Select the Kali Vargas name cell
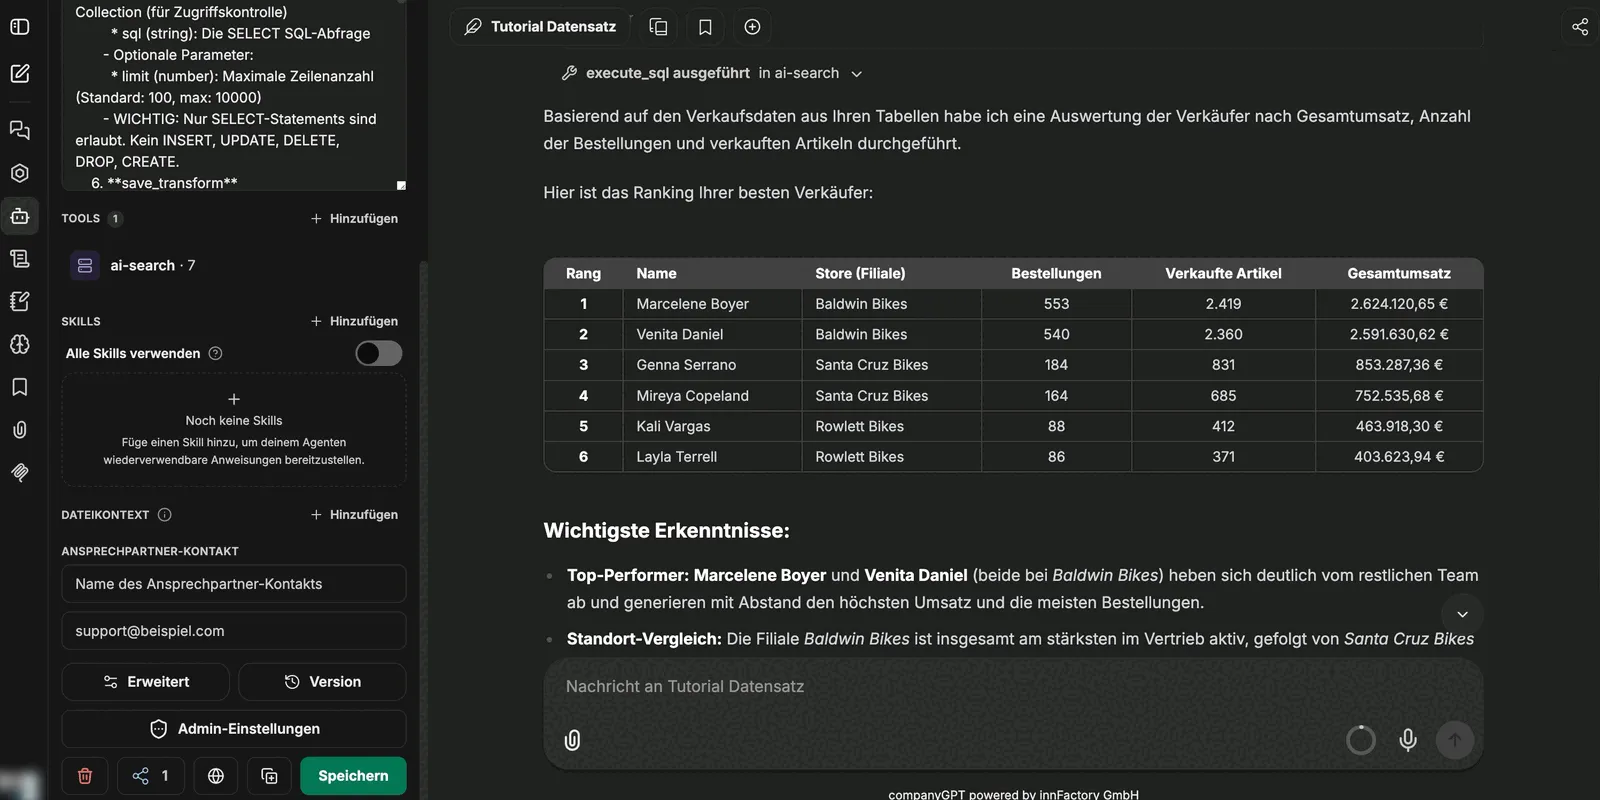The height and width of the screenshot is (800, 1600). point(711,426)
